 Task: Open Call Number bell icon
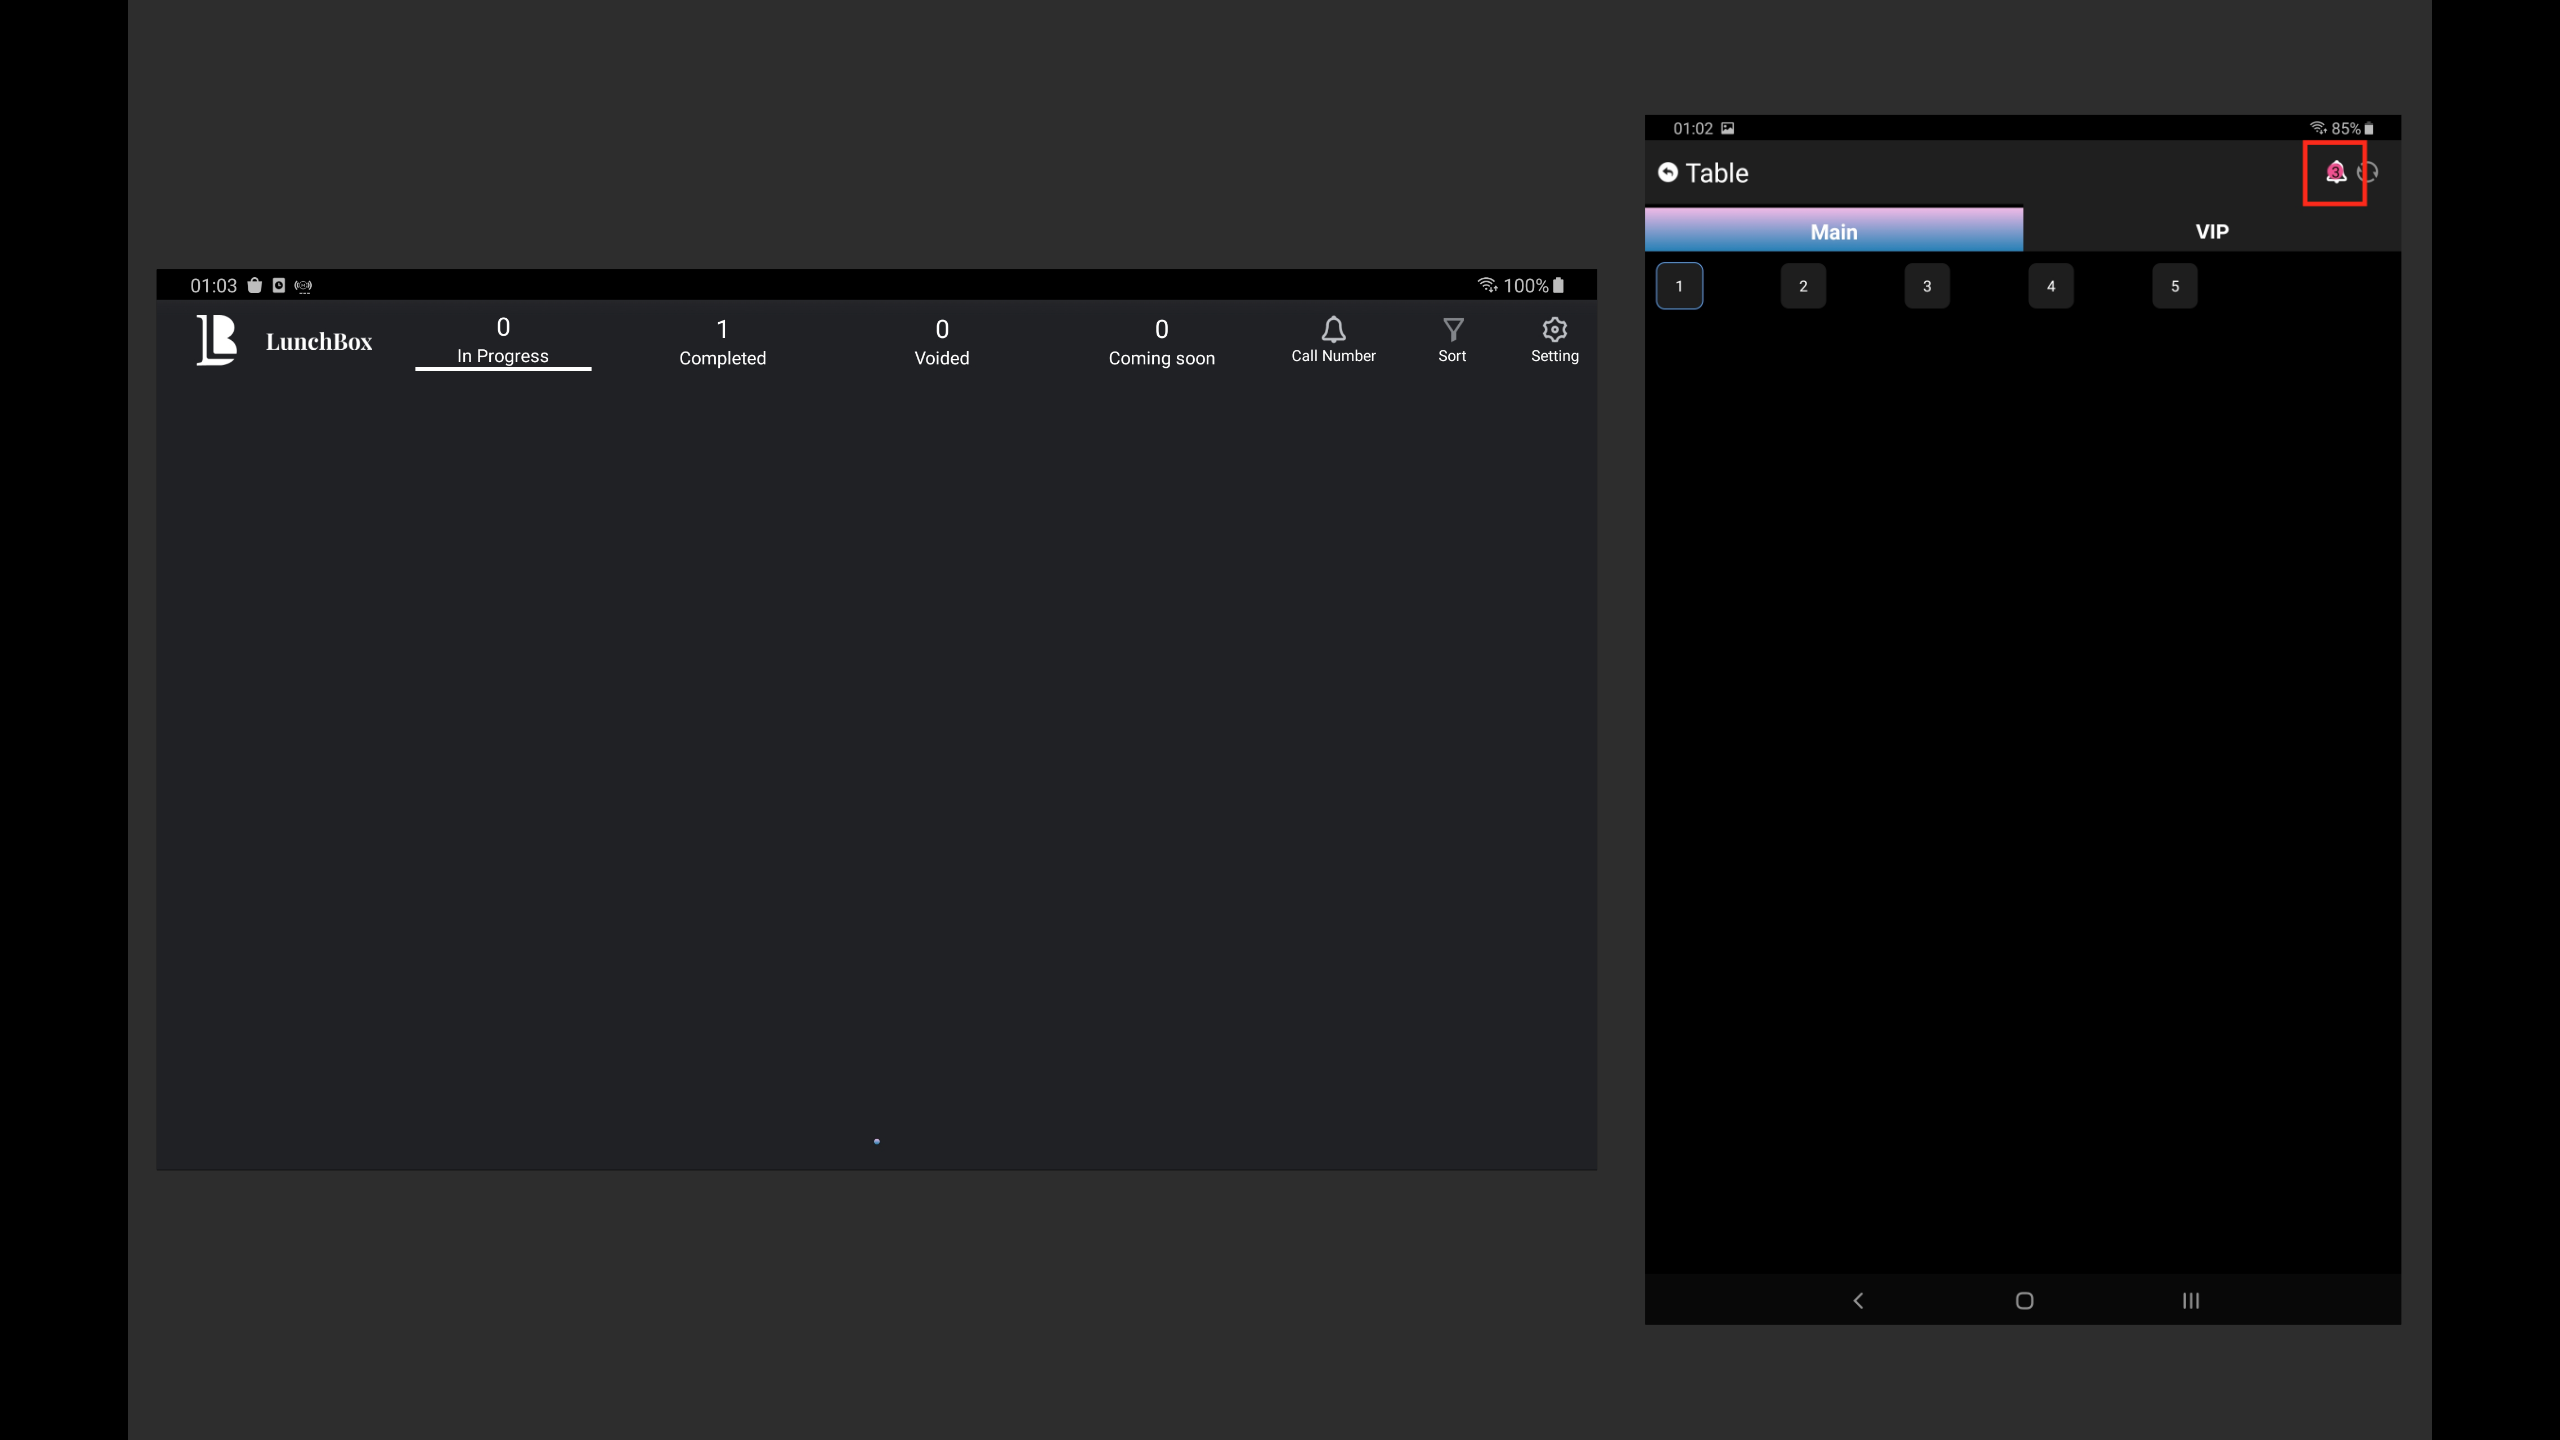1333,340
